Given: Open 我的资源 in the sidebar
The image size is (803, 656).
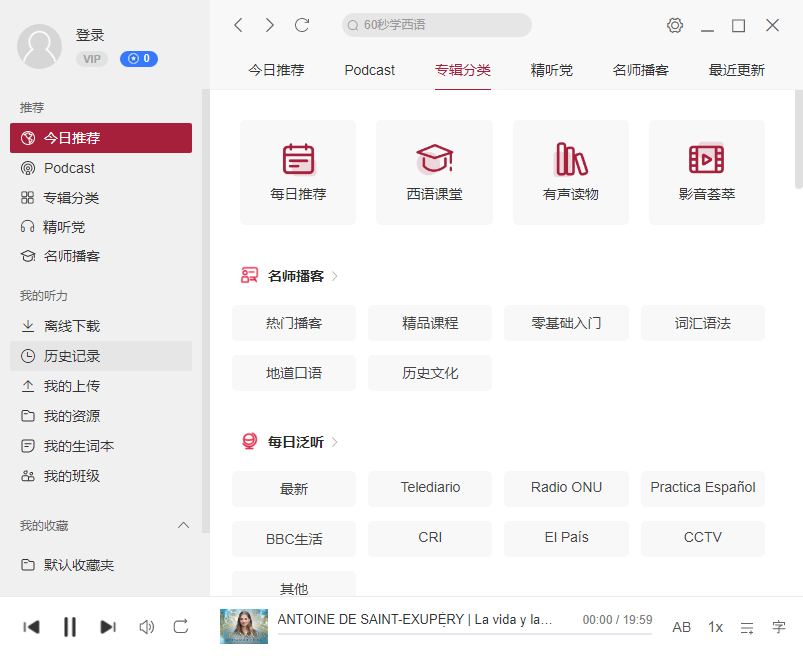Looking at the screenshot, I should (101, 416).
